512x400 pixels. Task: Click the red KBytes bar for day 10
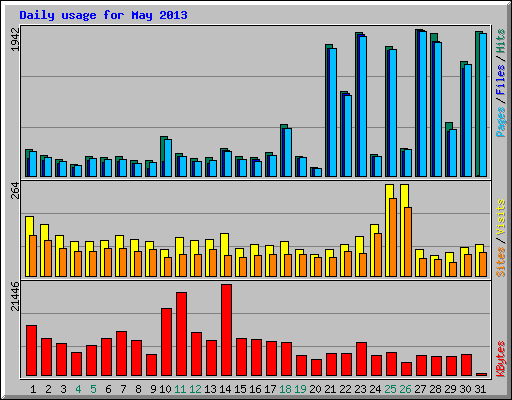point(166,342)
